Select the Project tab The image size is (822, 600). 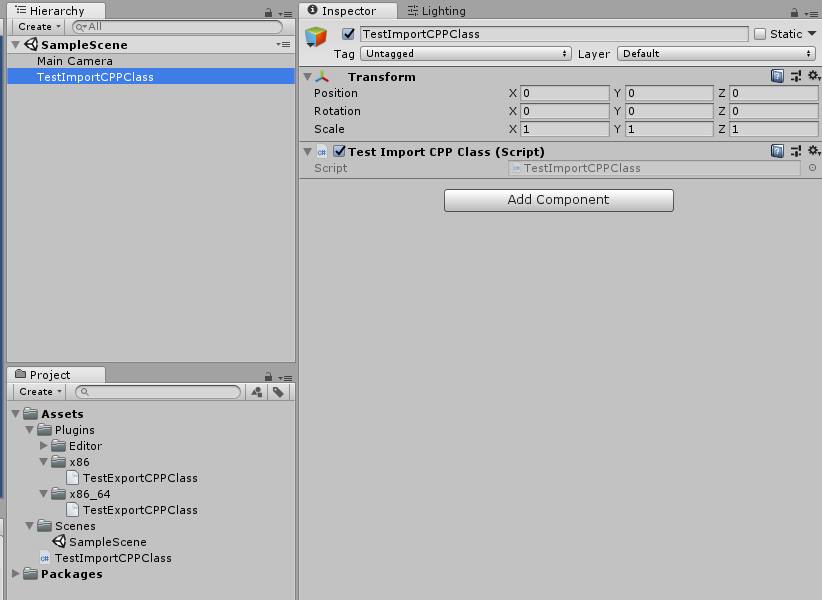point(56,375)
